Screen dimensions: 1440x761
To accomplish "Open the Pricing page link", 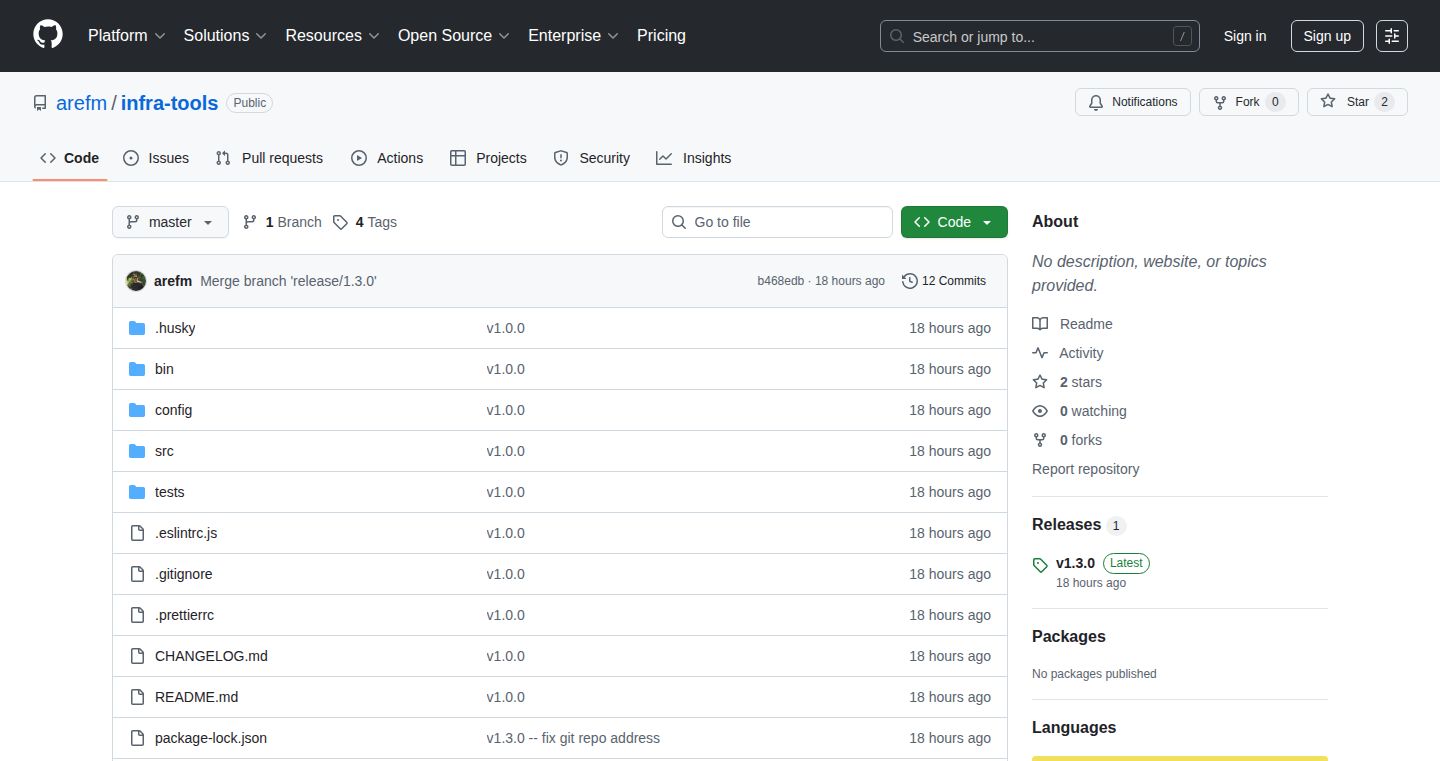I will pos(661,35).
